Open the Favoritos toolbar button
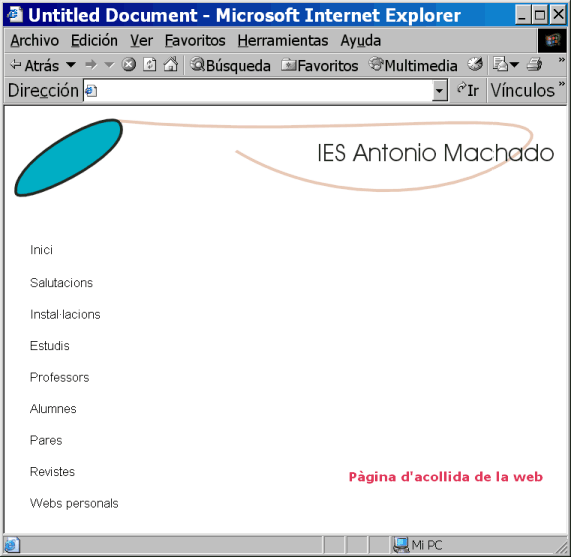The height and width of the screenshot is (557, 571). tap(320, 65)
